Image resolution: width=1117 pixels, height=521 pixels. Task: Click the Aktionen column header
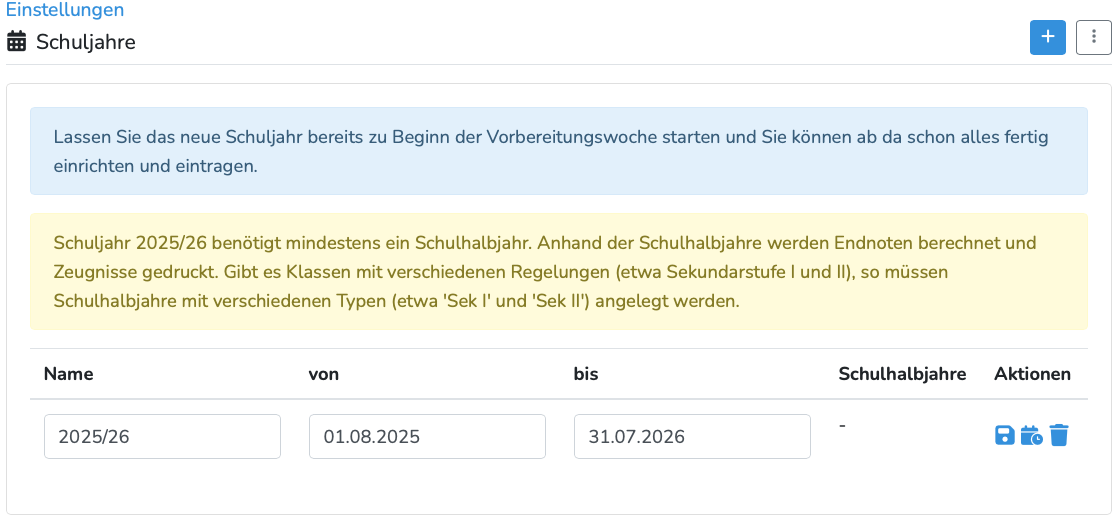click(x=1032, y=374)
